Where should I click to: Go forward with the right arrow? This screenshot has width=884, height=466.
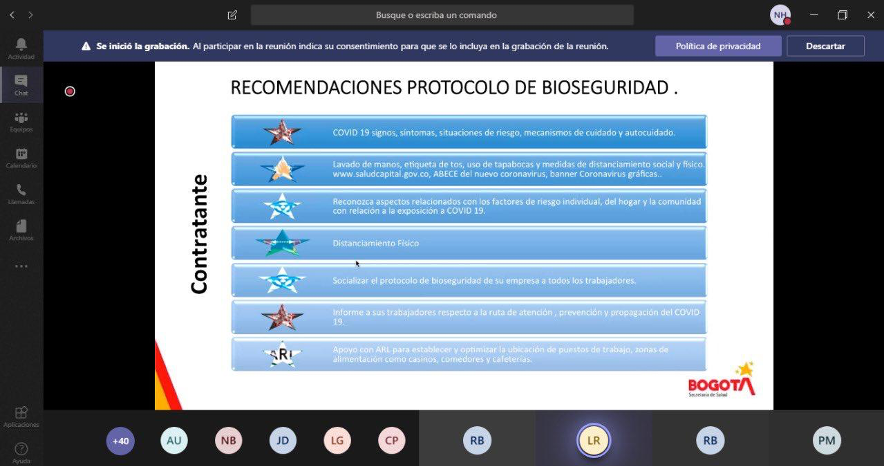coord(30,15)
